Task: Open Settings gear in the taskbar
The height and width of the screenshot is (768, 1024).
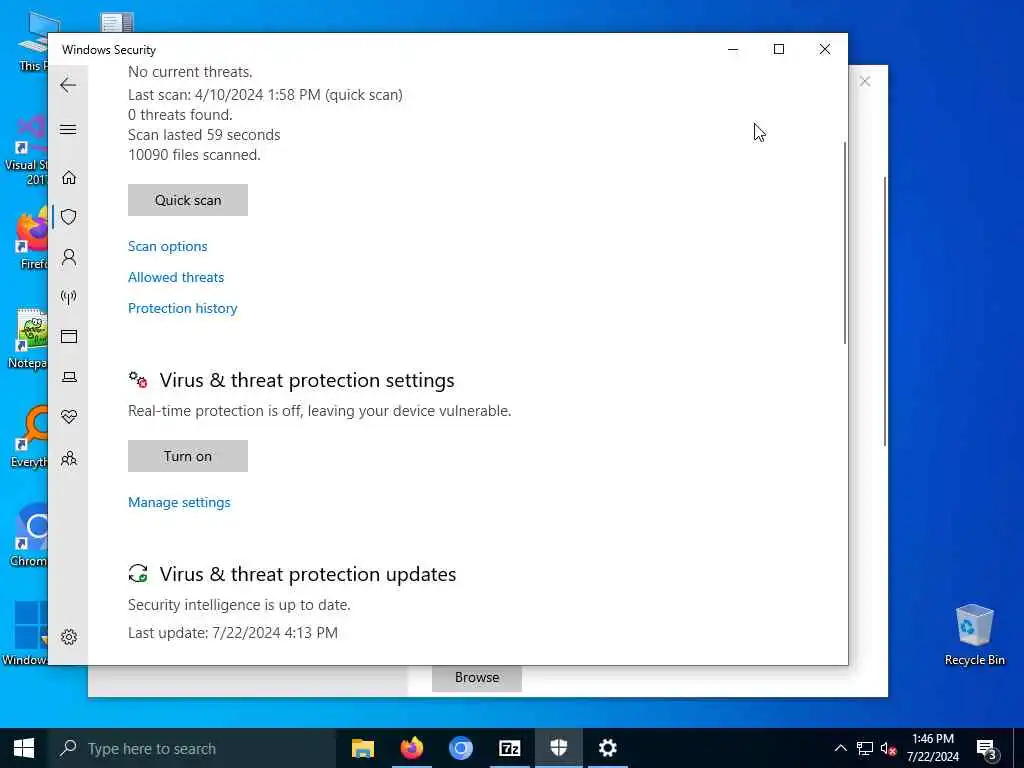Action: point(607,748)
